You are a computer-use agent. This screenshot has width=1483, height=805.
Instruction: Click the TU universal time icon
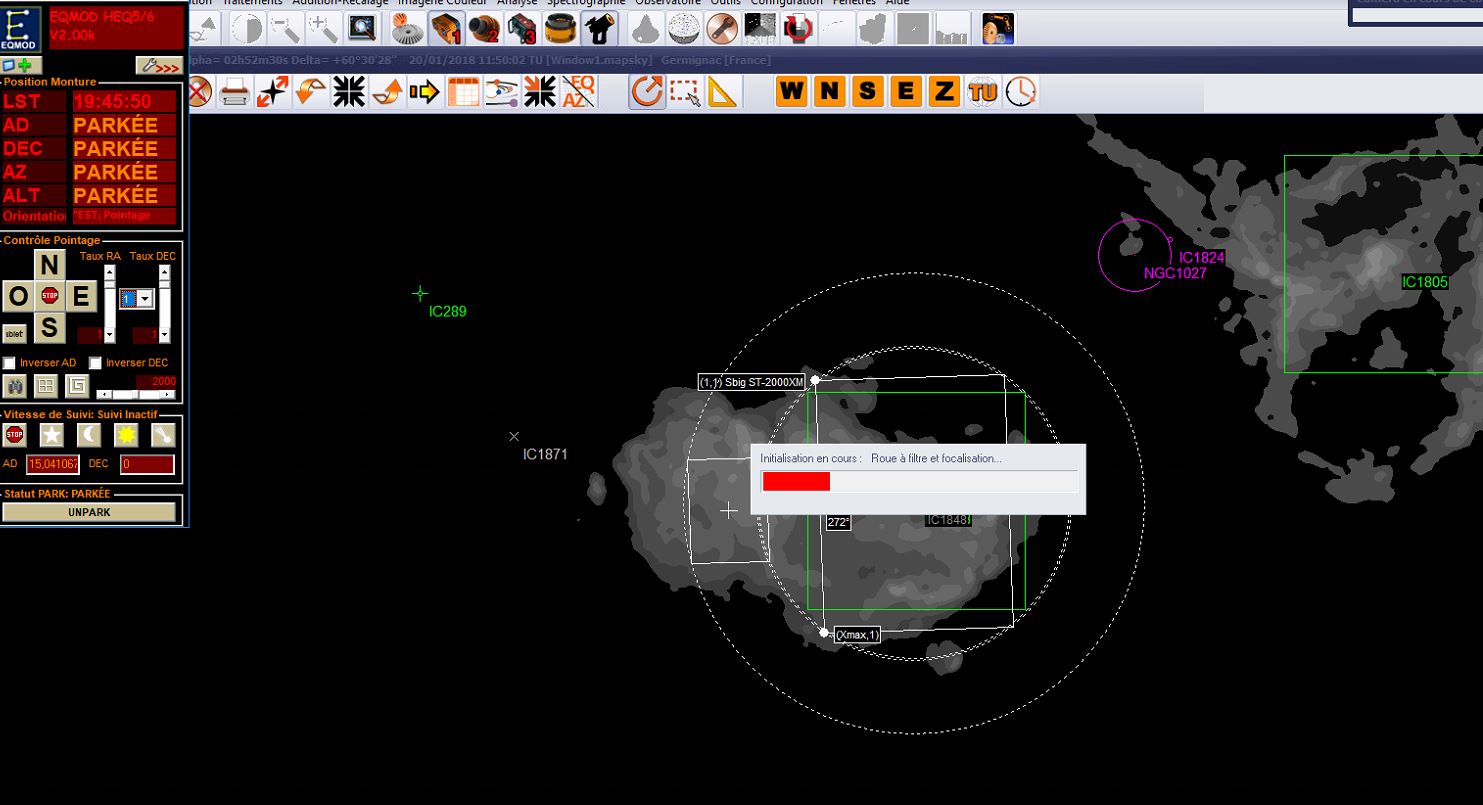coord(982,92)
